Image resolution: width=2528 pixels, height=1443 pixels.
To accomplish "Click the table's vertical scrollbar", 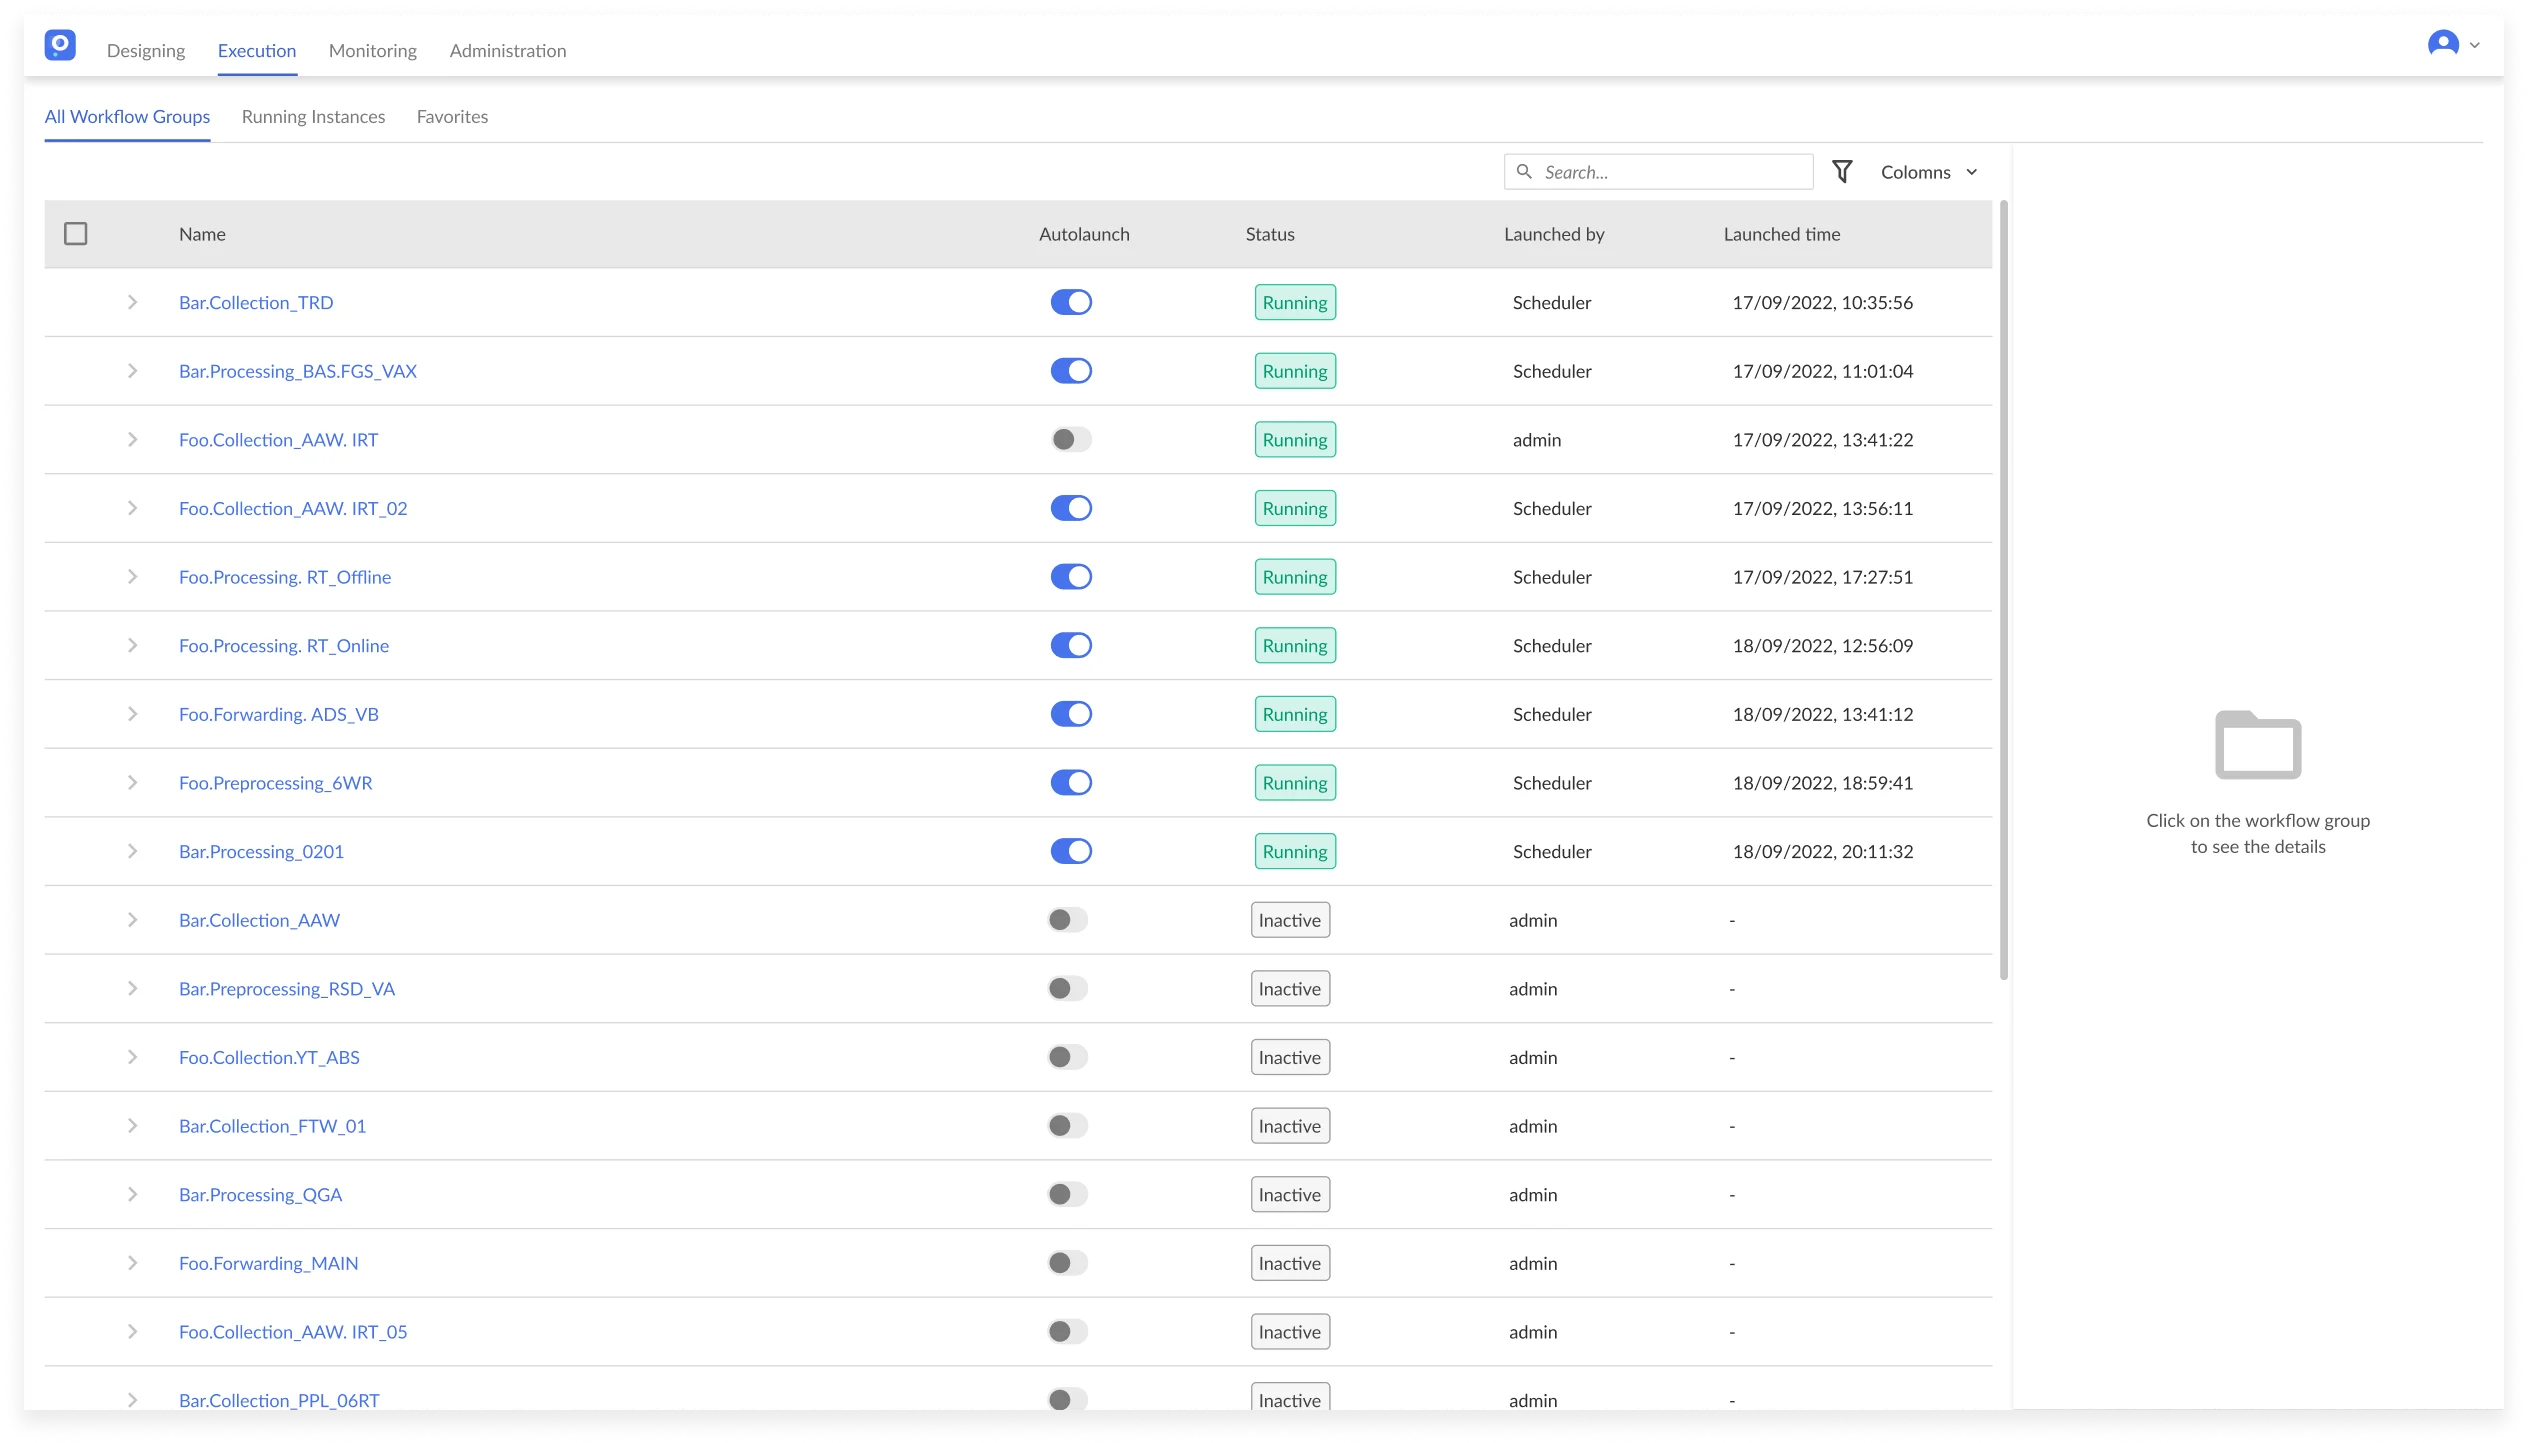I will tap(2003, 590).
